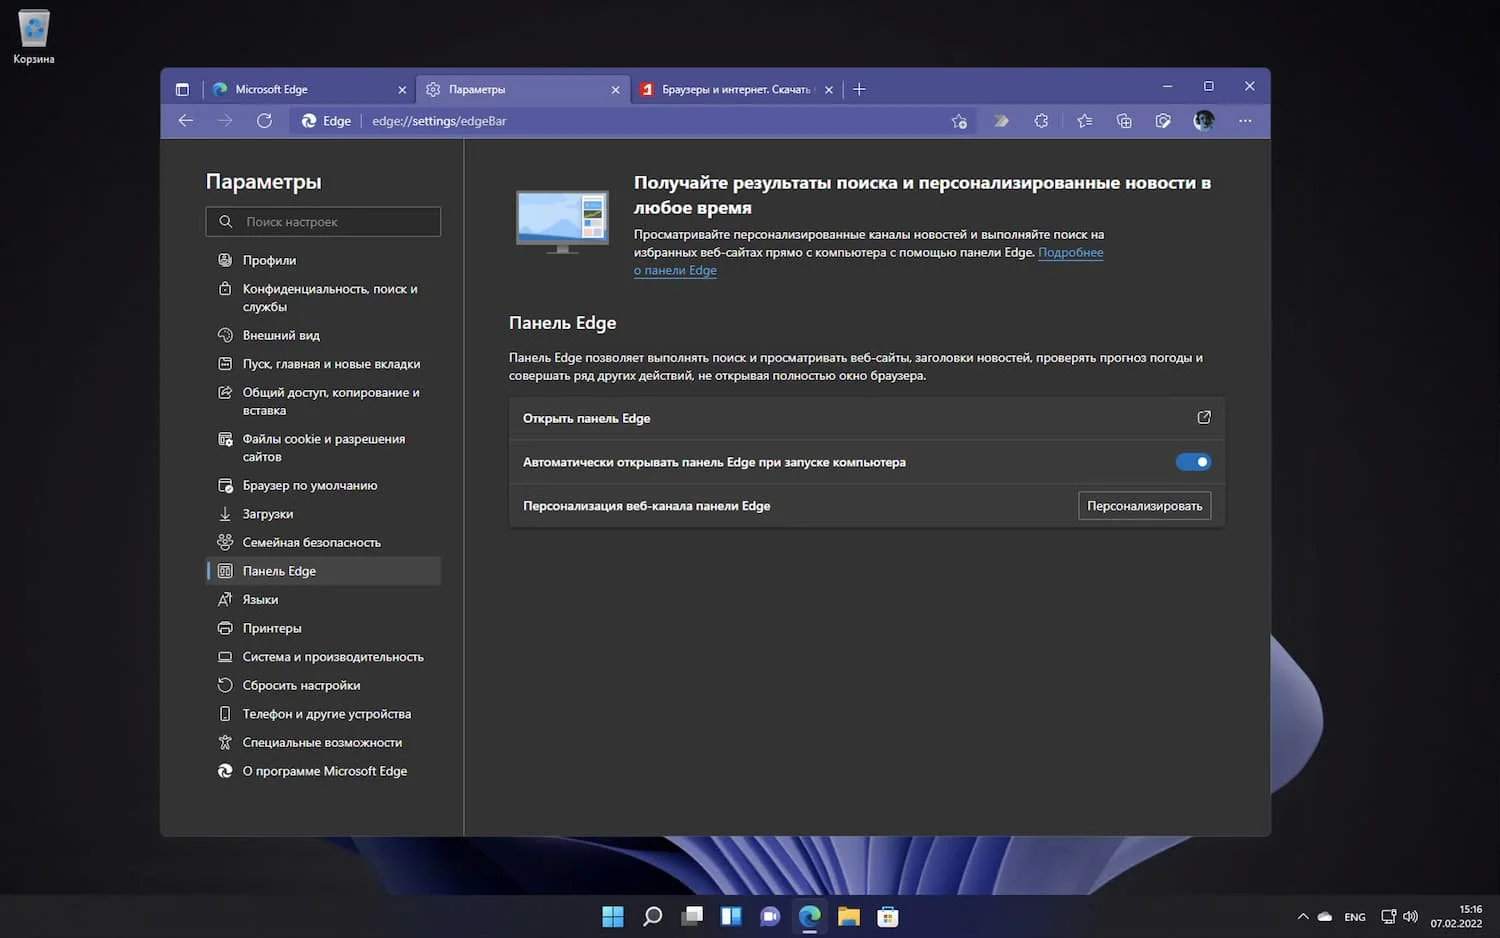The image size is (1500, 938).
Task: Show hidden system tray icons chevron
Action: (x=1302, y=917)
